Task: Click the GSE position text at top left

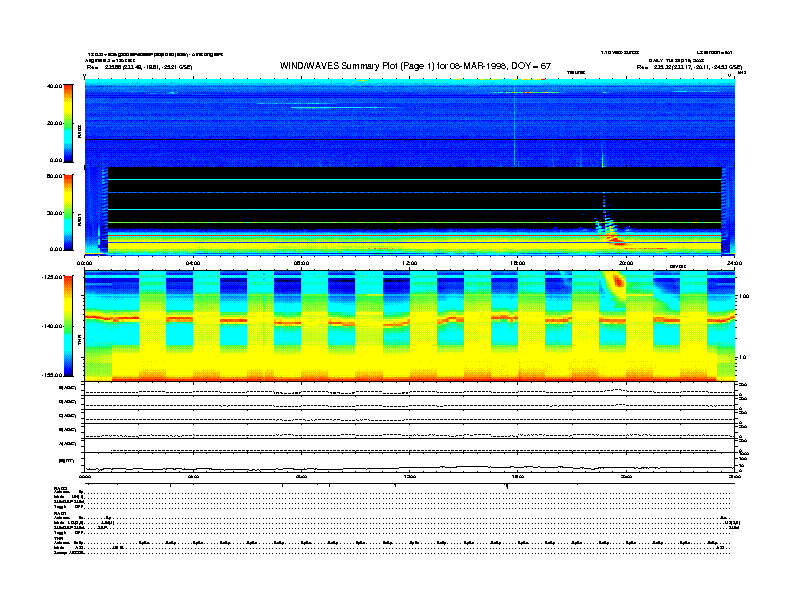Action: click(139, 67)
